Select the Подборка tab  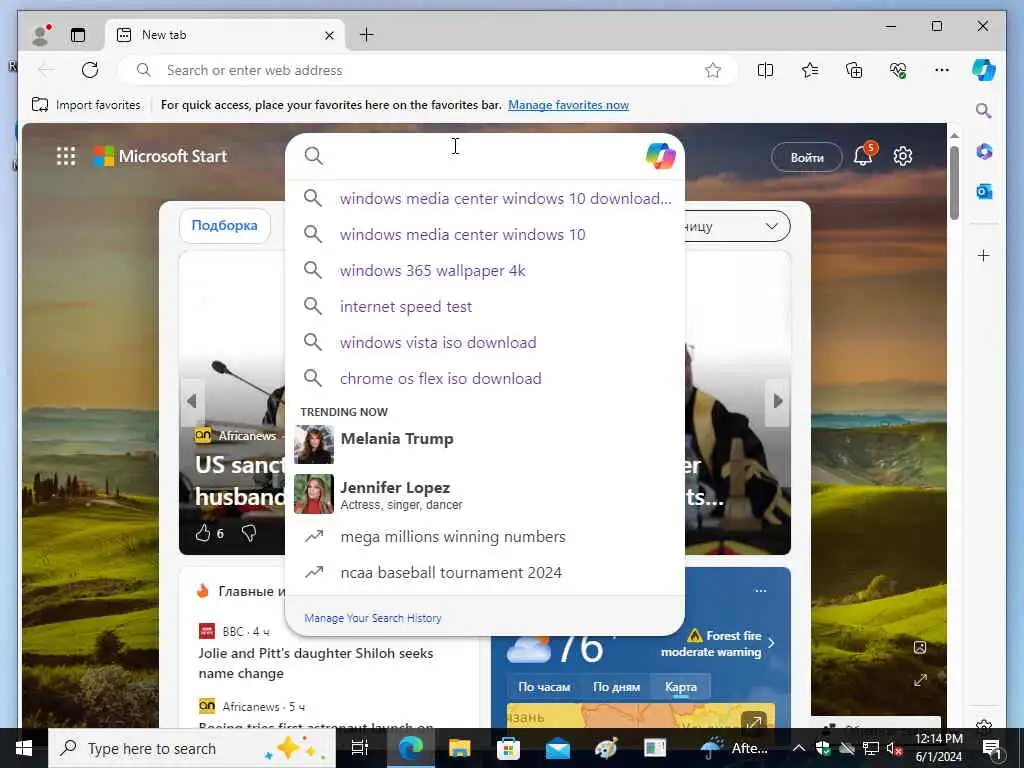click(225, 225)
